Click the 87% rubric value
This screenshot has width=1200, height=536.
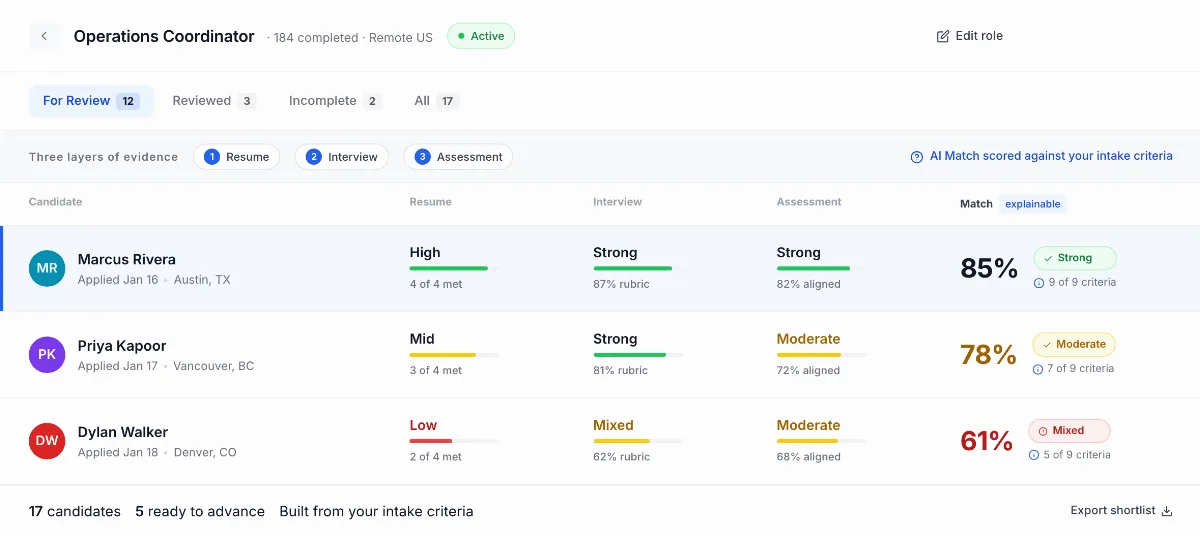click(x=621, y=284)
